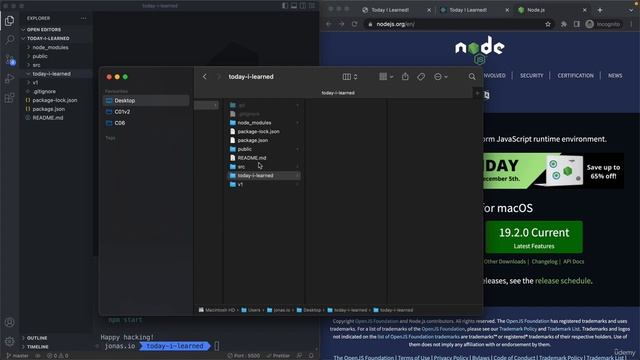
Task: Click Port 5500 status bar item
Action: point(244,356)
